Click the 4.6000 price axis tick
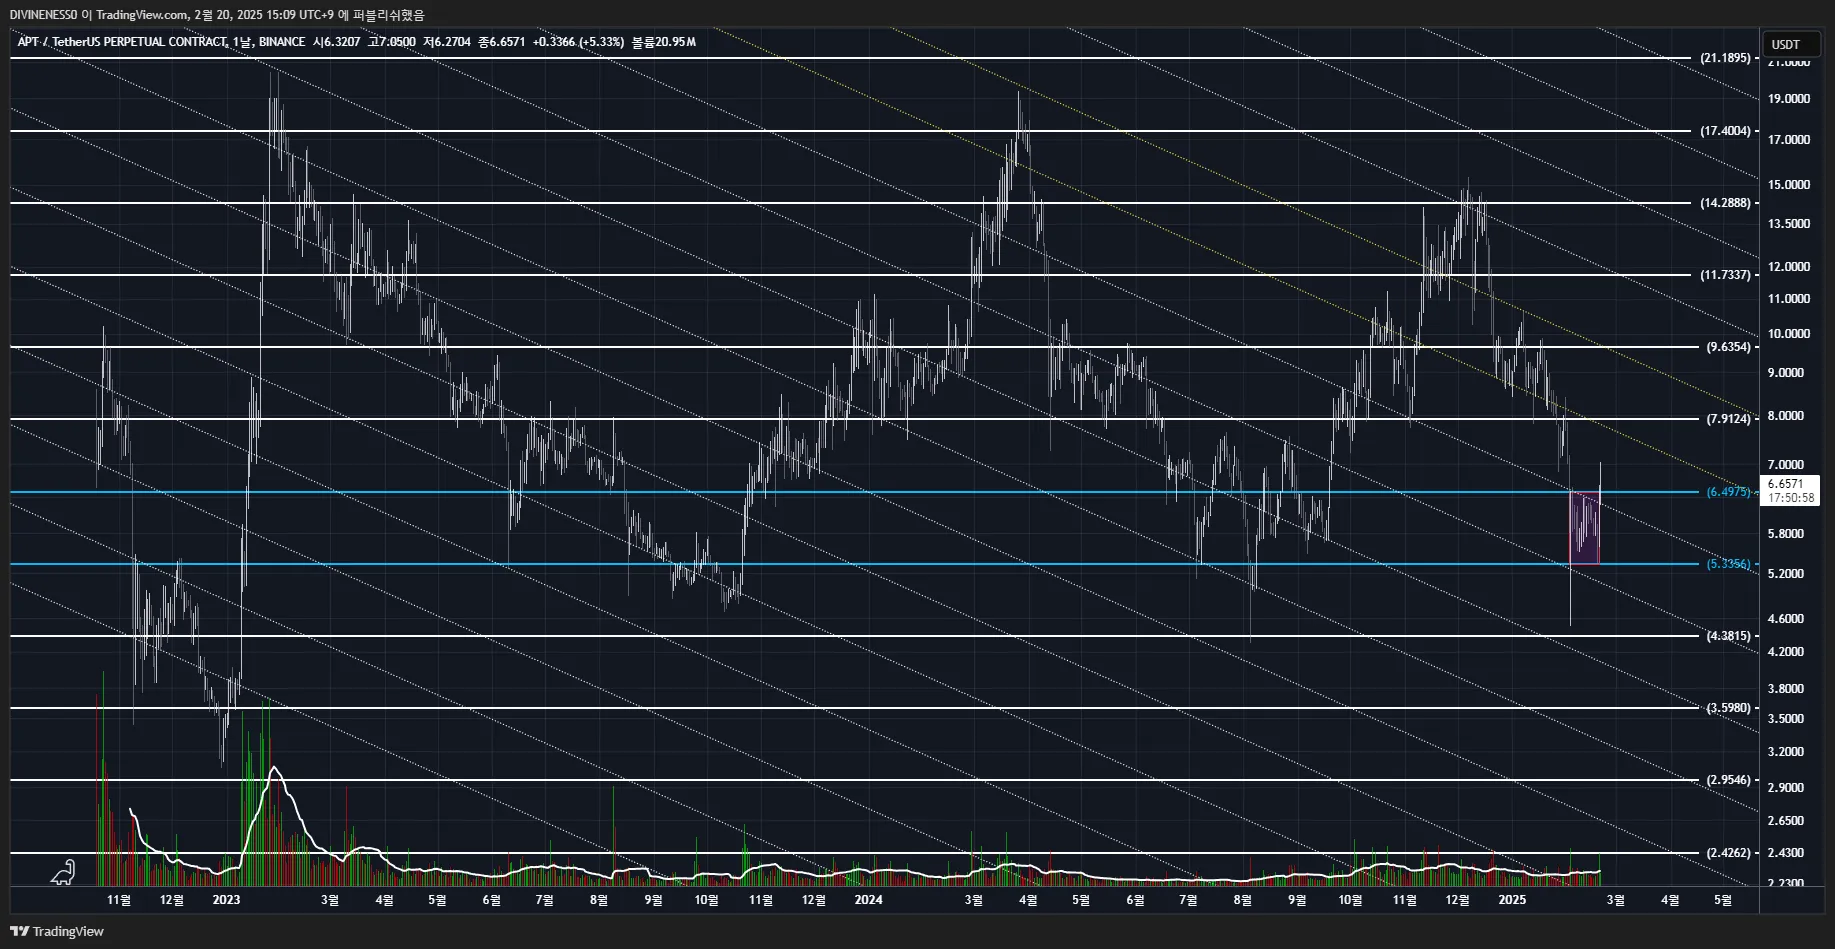Viewport: 1835px width, 949px height. coord(1786,619)
